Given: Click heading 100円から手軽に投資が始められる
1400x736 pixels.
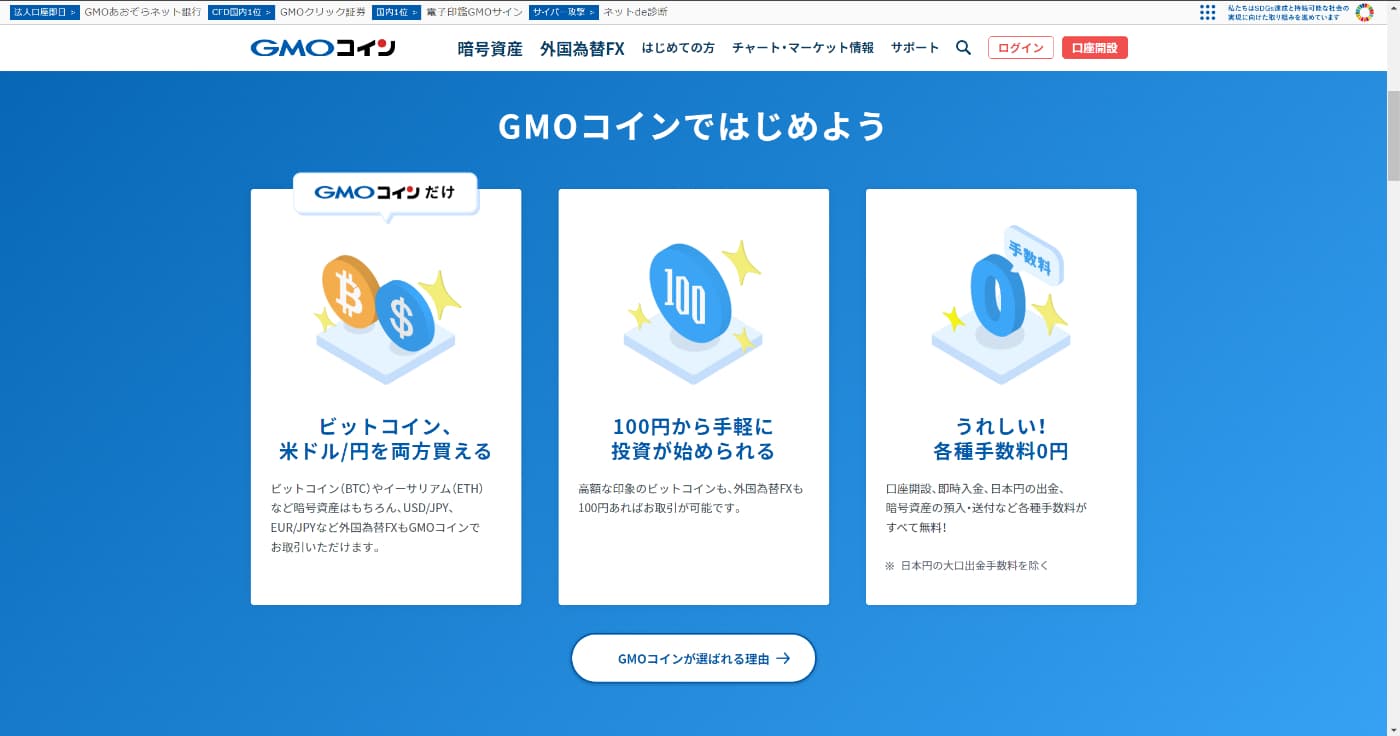Looking at the screenshot, I should (693, 439).
